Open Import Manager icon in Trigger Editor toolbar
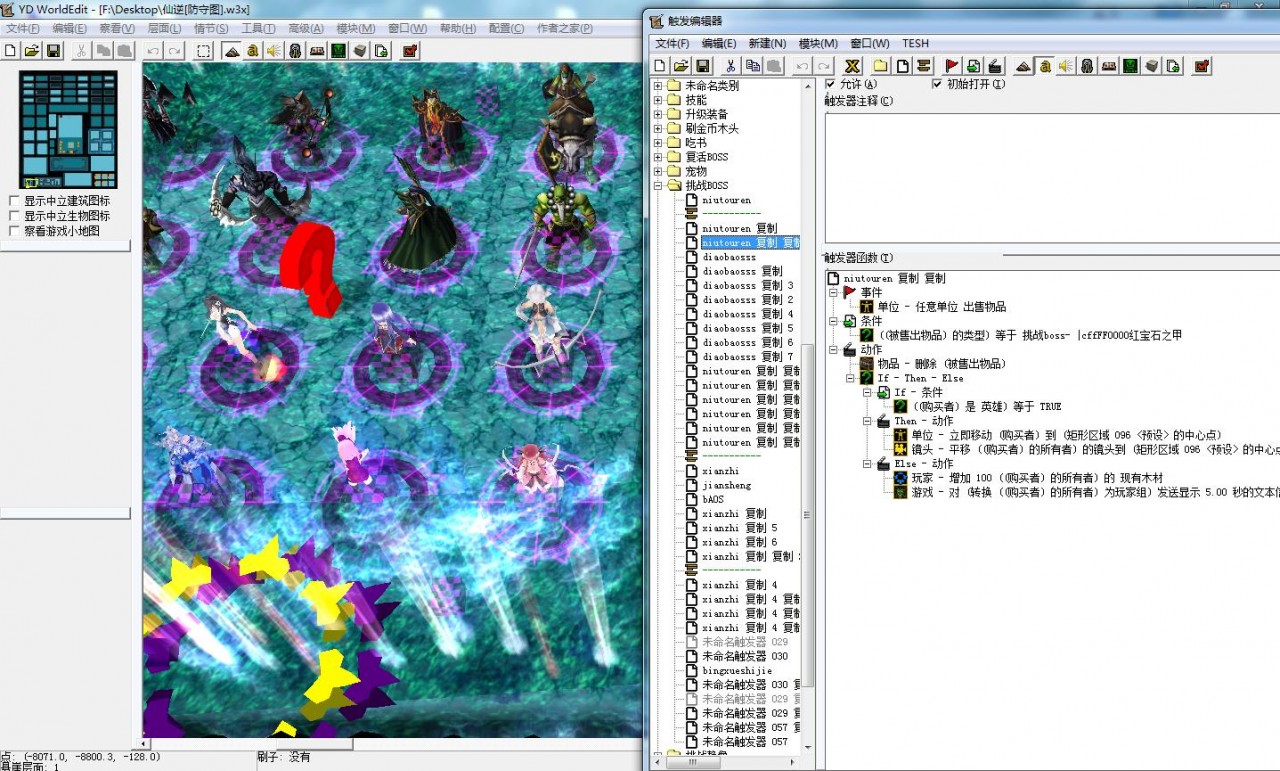 click(x=1173, y=66)
